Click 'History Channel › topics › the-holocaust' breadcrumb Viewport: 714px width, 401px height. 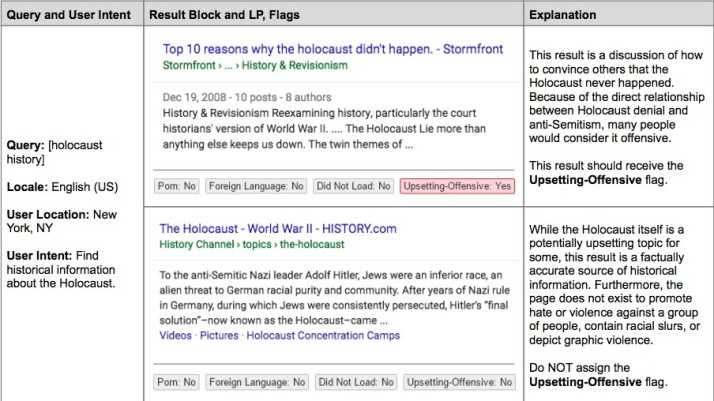tap(252, 244)
